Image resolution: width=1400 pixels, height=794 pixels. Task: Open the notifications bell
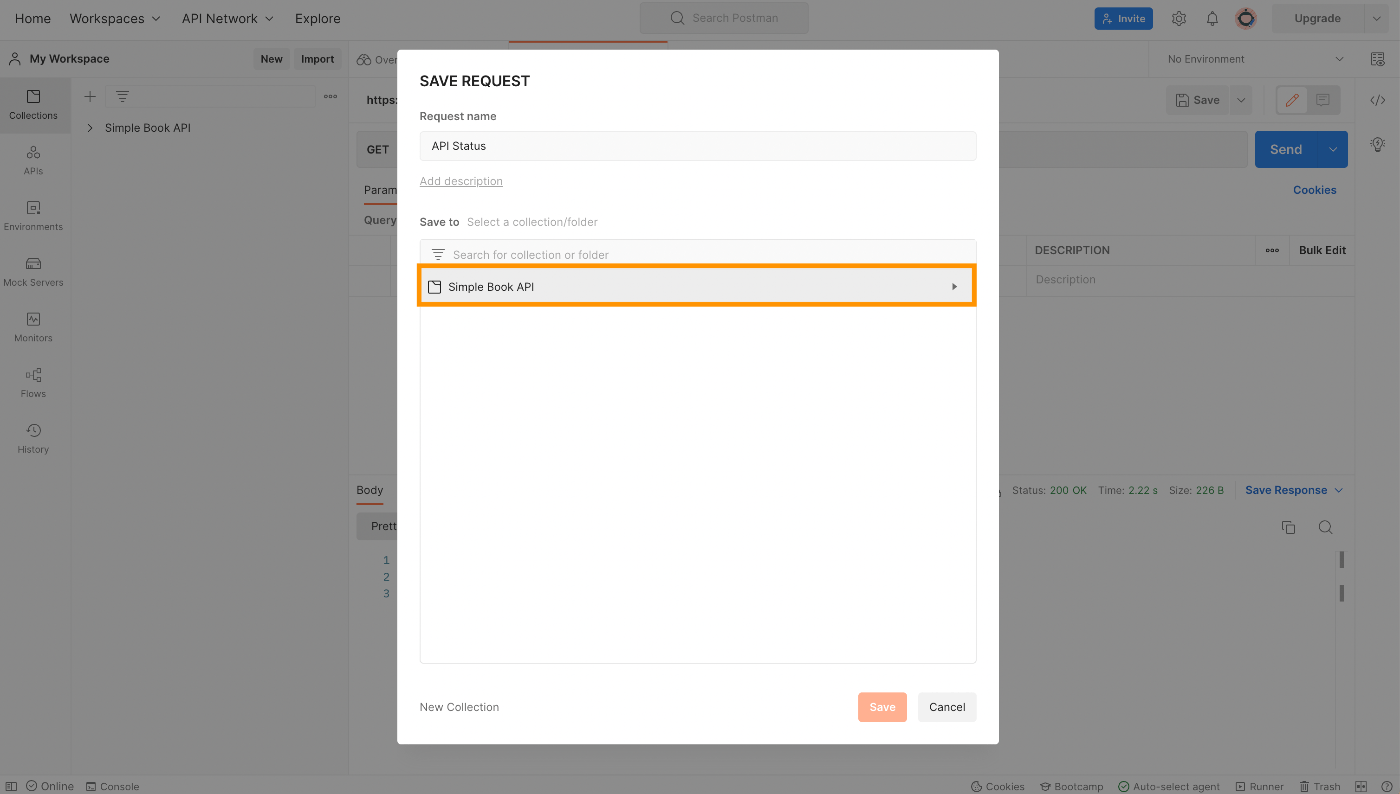coord(1212,18)
